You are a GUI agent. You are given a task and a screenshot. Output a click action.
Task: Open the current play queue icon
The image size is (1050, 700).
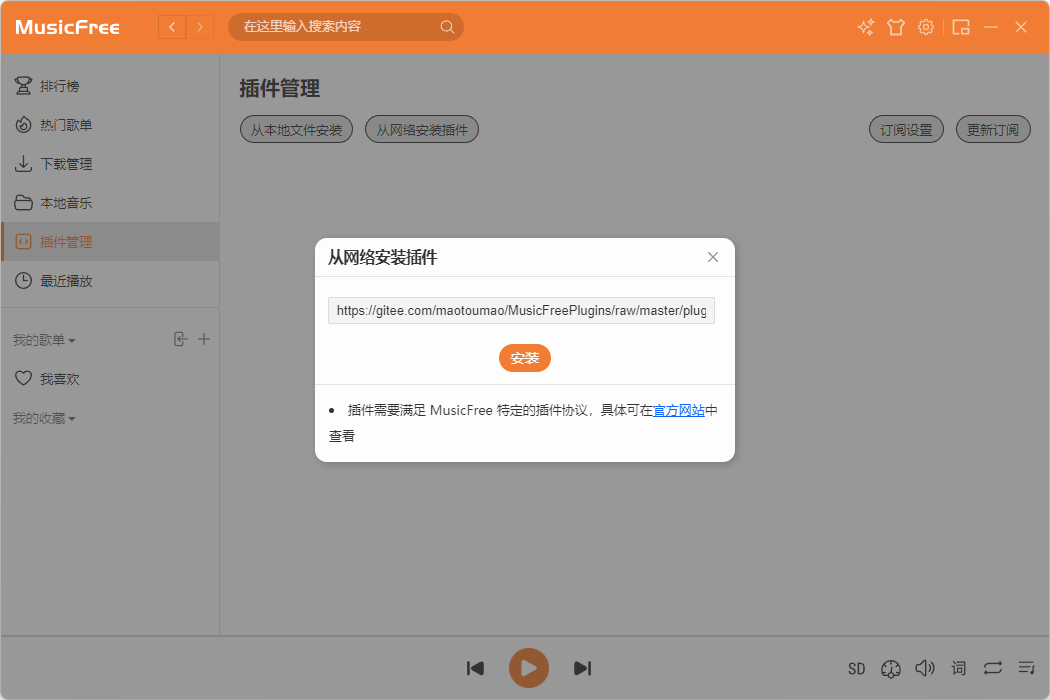[x=1026, y=668]
